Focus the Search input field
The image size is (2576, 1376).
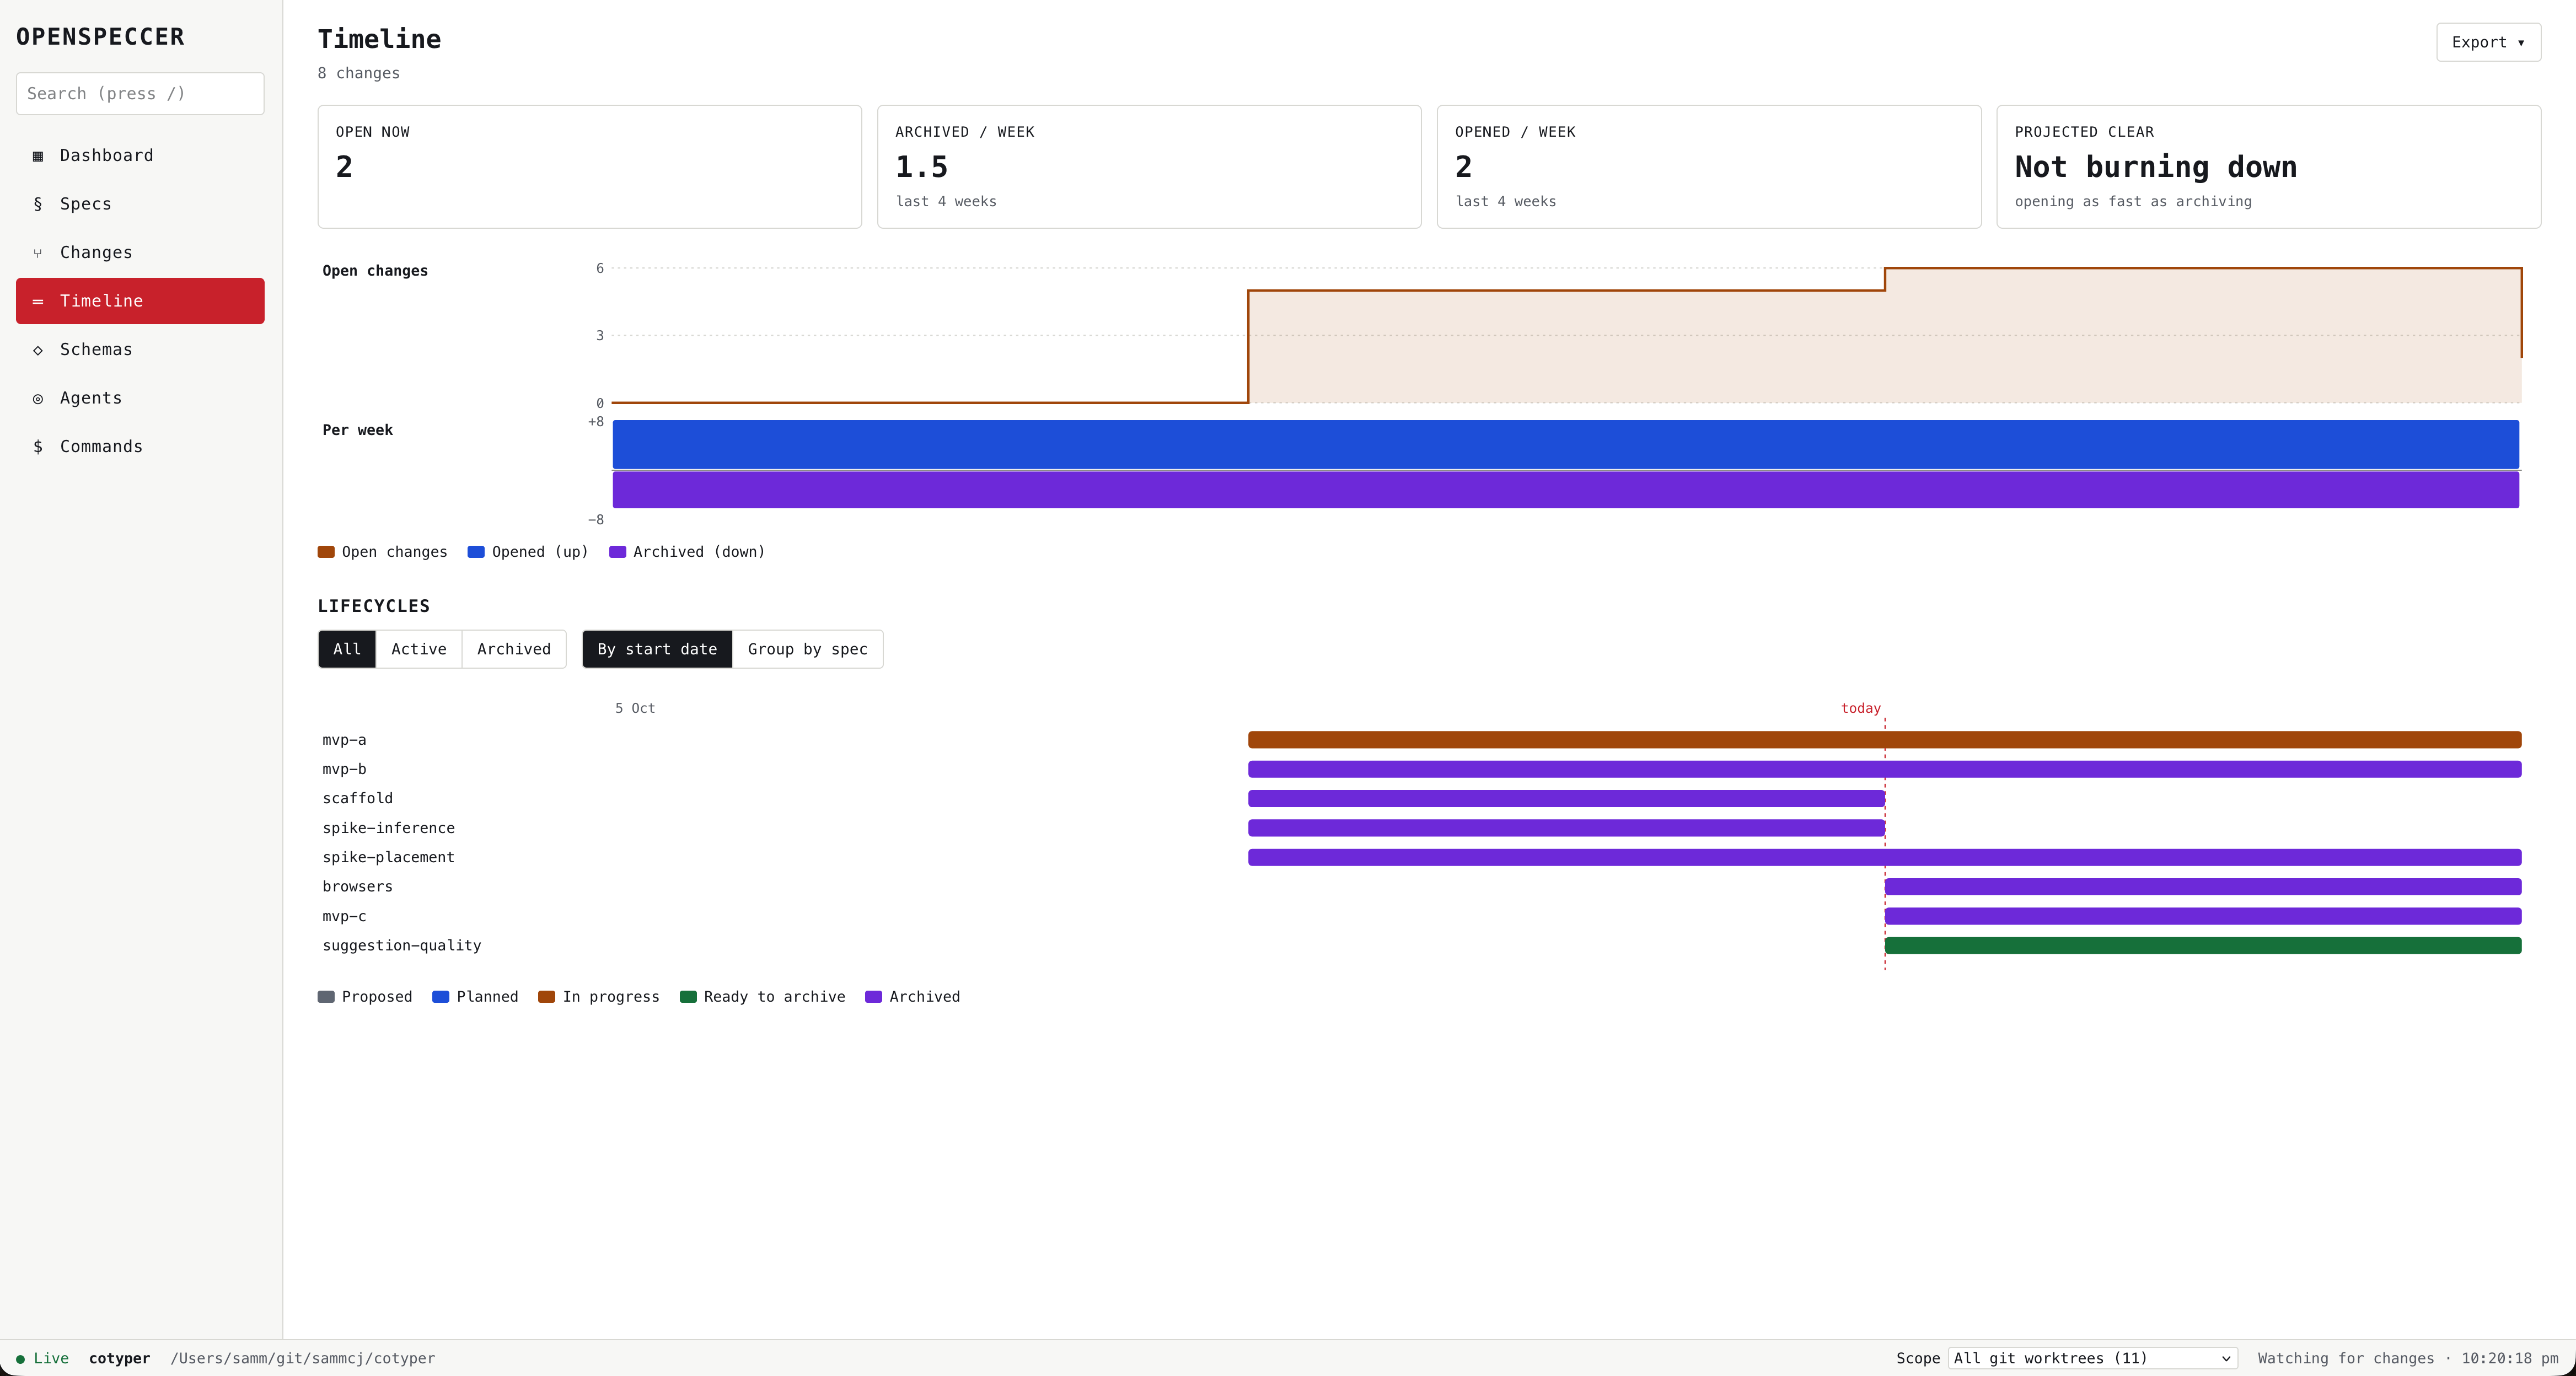pos(140,93)
